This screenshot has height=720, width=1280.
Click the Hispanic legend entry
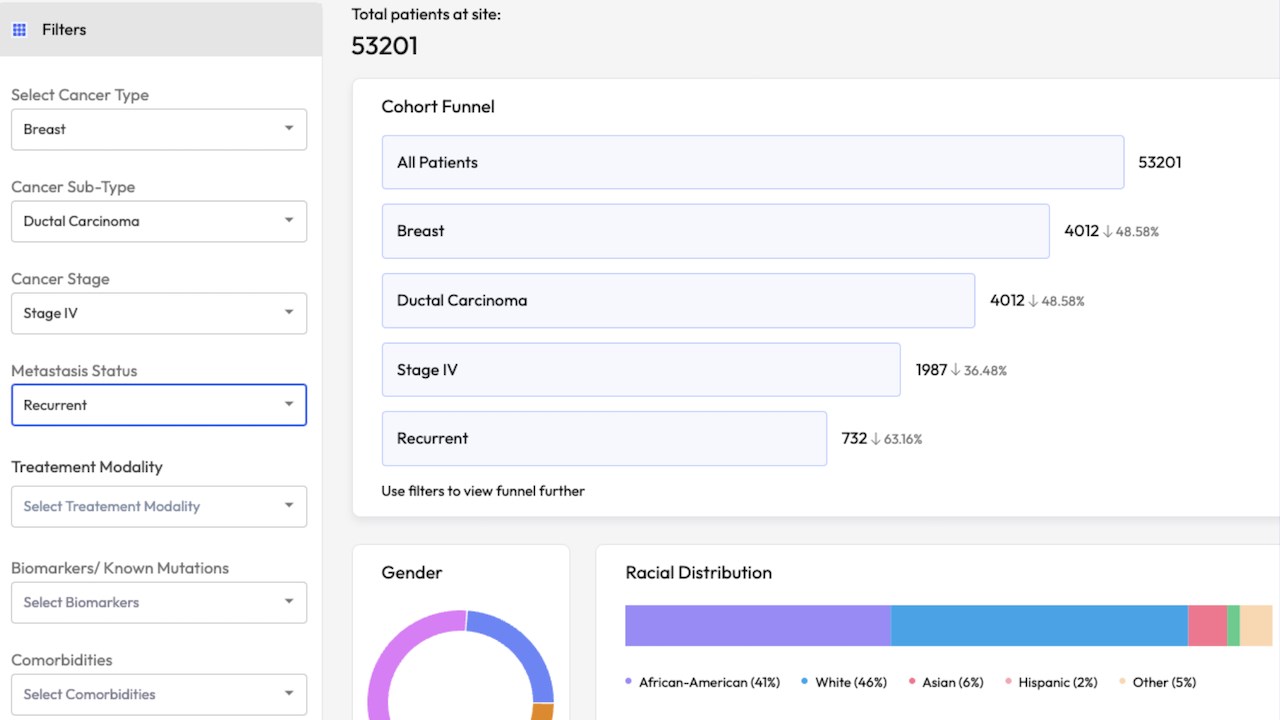click(1056, 682)
